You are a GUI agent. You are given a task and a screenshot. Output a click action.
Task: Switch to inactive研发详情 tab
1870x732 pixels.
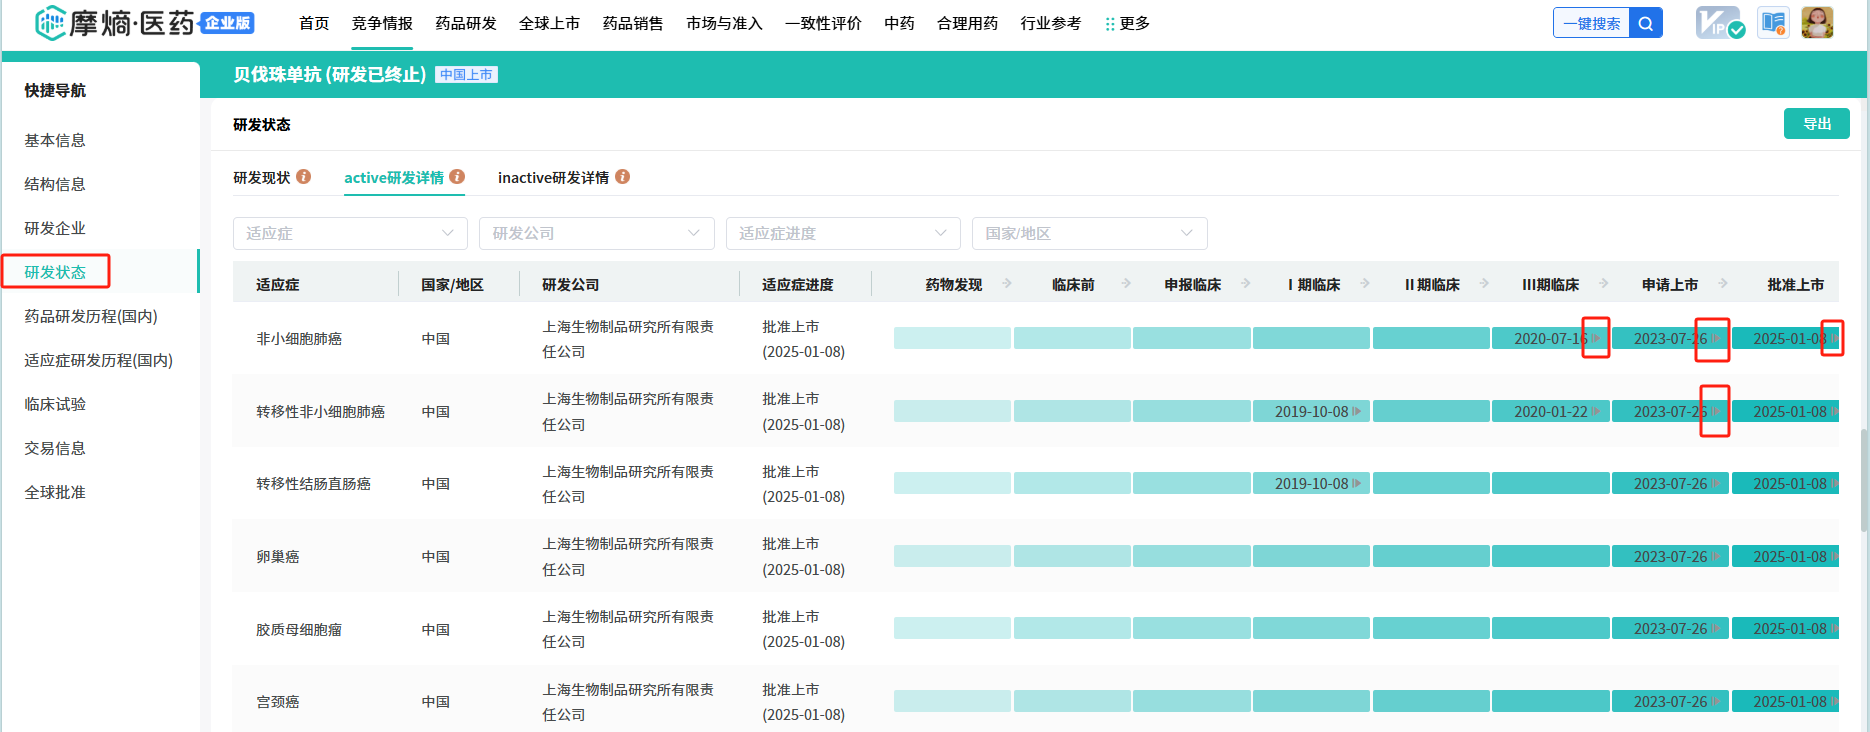[x=553, y=178]
